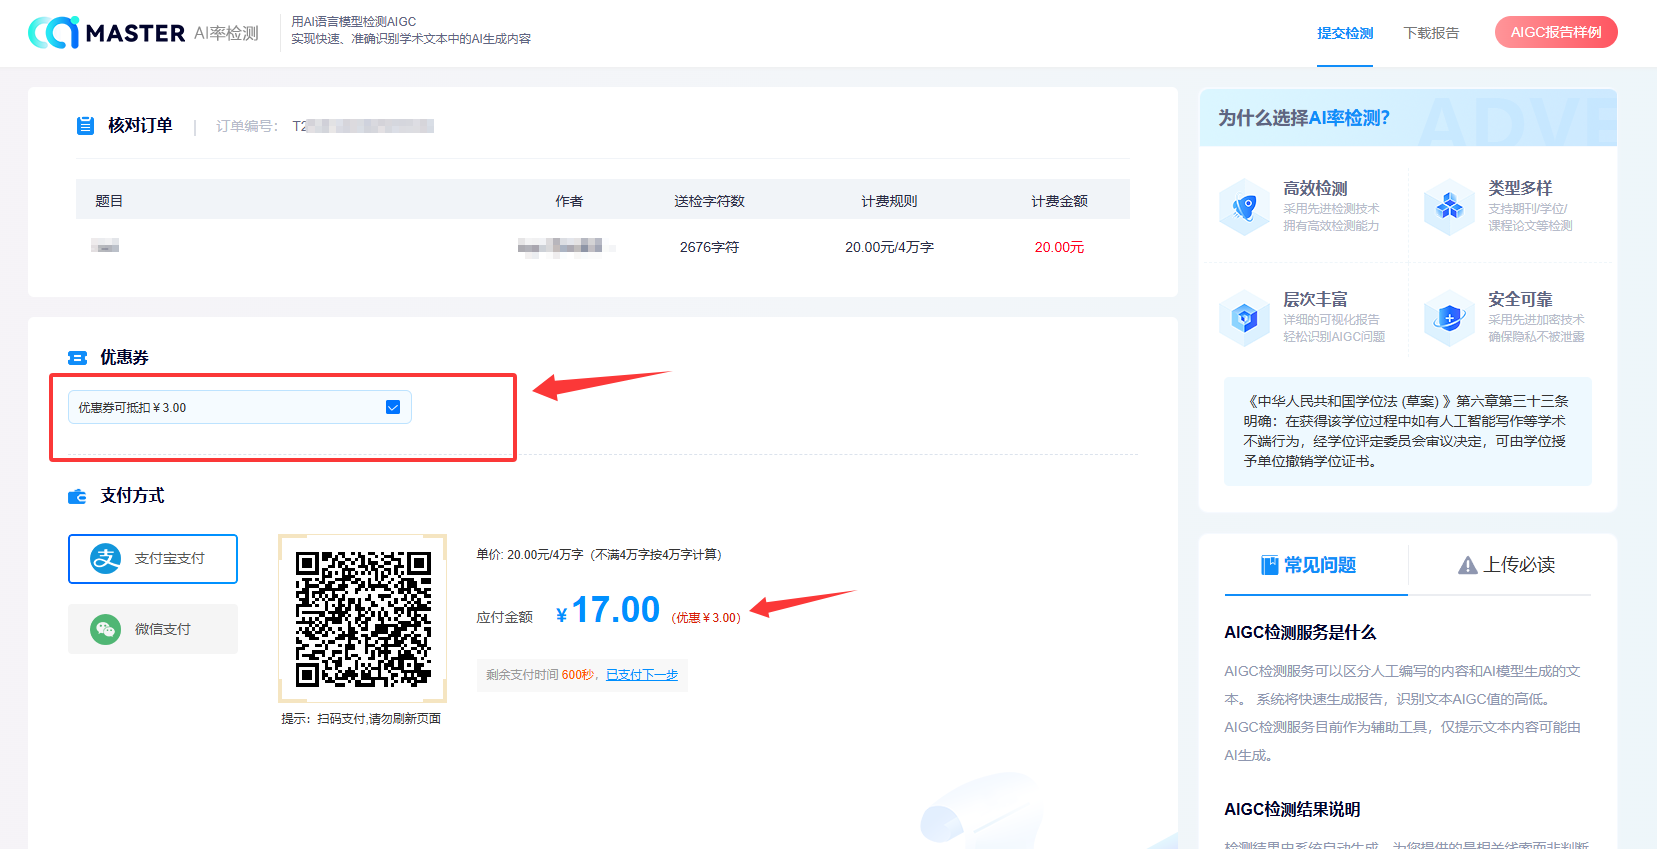Toggle the 优惠券可抵扣 ¥3.00 checkbox
This screenshot has width=1657, height=849.
click(x=393, y=407)
